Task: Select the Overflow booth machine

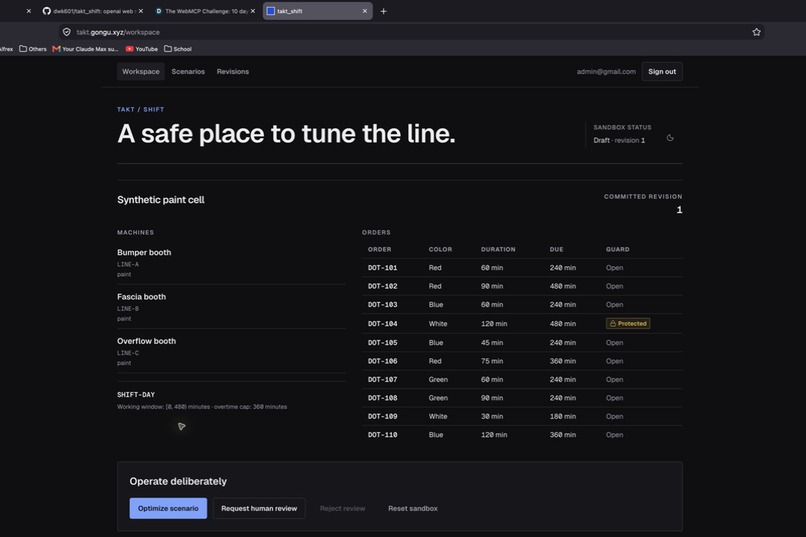Action: [x=146, y=341]
